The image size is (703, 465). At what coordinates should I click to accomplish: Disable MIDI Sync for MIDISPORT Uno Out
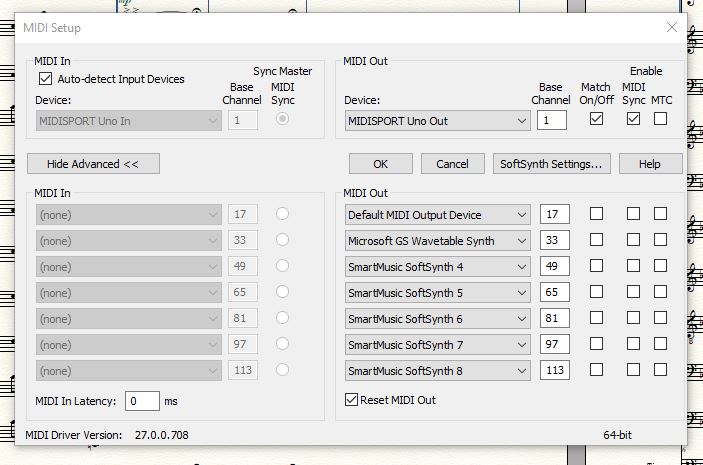click(633, 119)
